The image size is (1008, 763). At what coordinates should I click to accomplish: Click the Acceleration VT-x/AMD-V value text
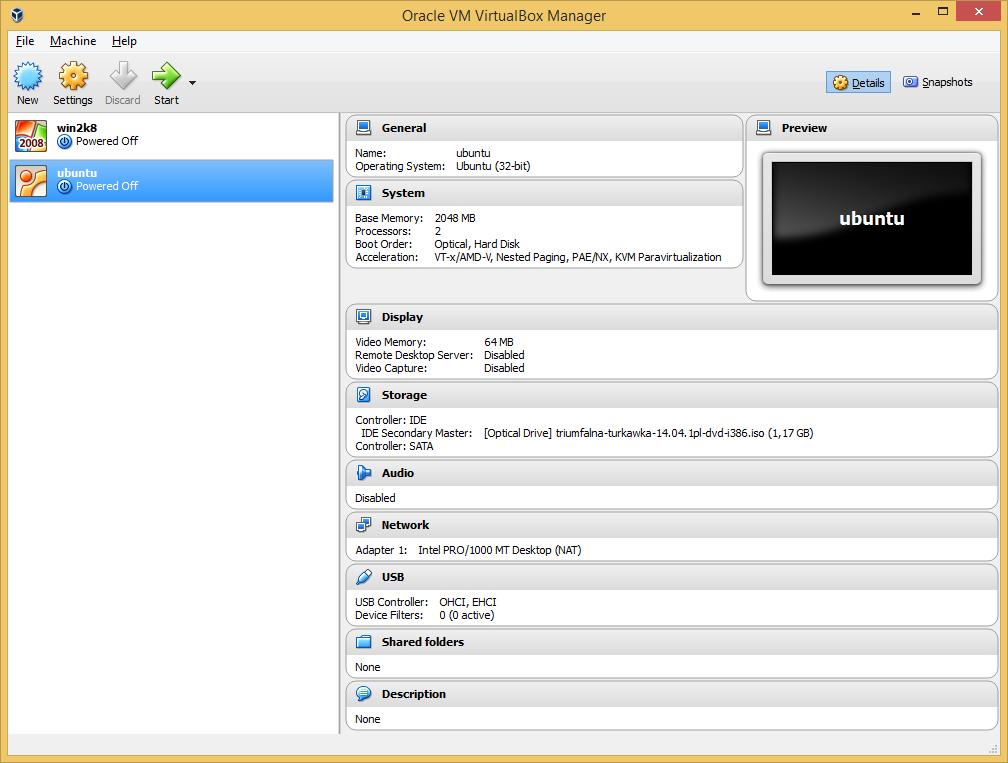(578, 257)
